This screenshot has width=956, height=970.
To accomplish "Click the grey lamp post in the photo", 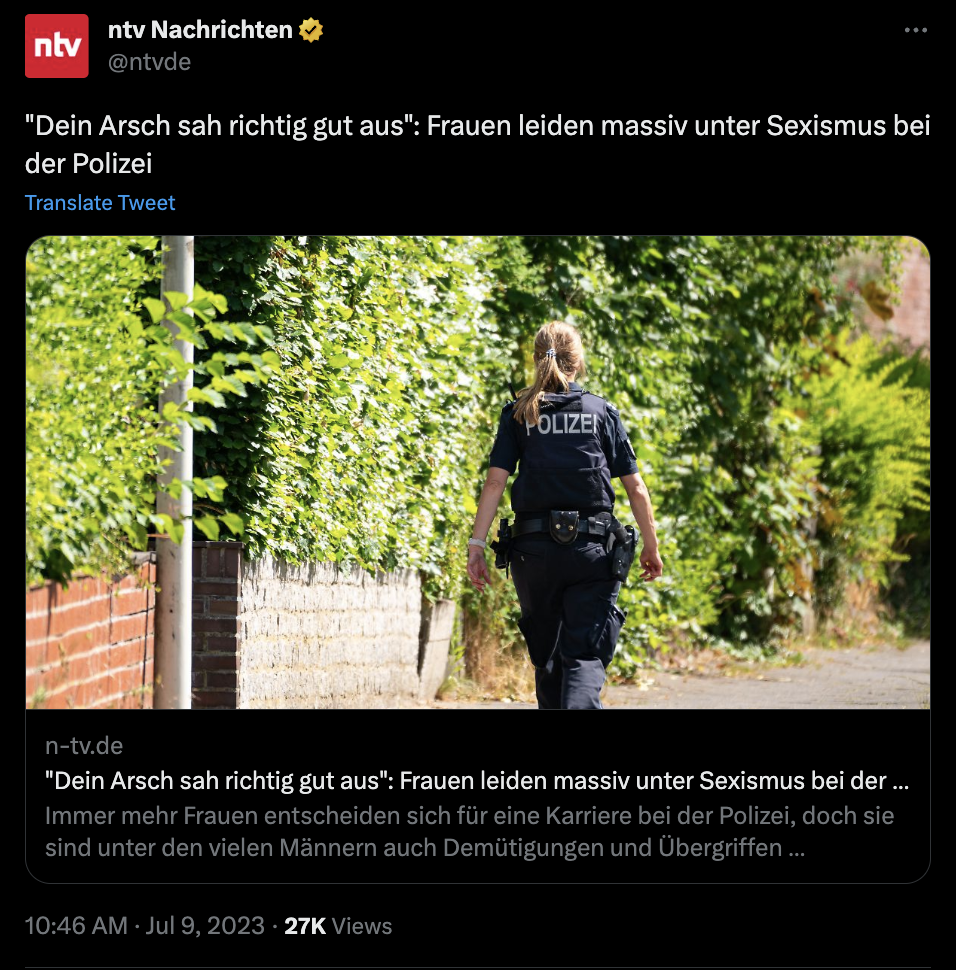I will click(174, 472).
